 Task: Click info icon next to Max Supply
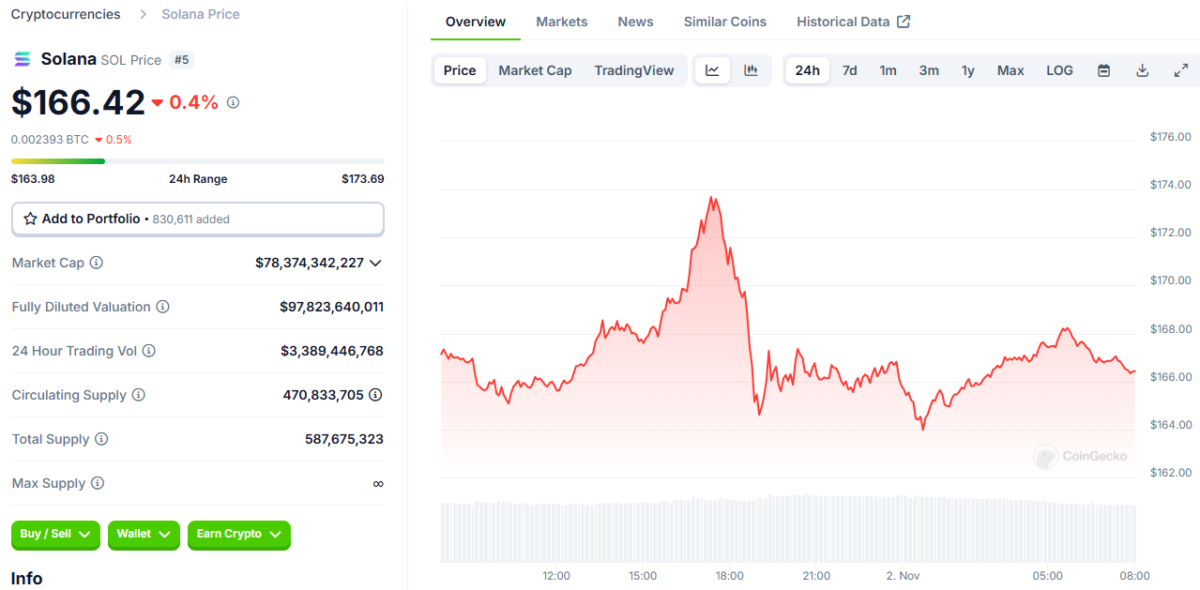(97, 483)
